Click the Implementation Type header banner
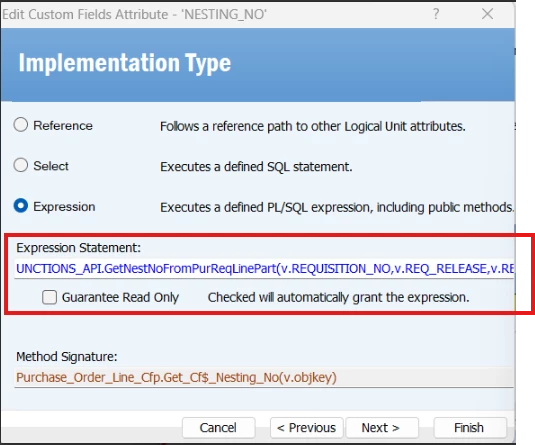 (x=258, y=64)
